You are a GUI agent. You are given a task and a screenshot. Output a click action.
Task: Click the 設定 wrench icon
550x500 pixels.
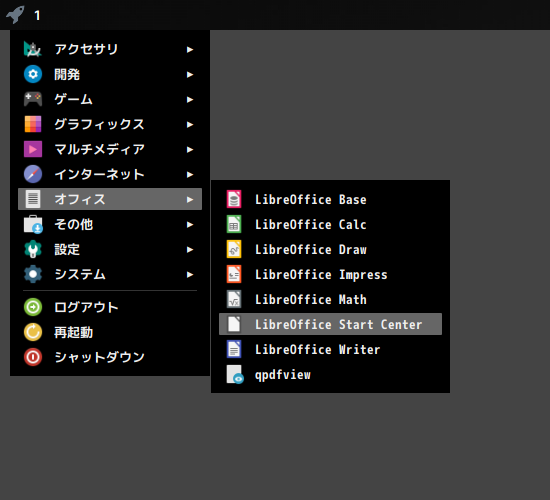click(33, 249)
